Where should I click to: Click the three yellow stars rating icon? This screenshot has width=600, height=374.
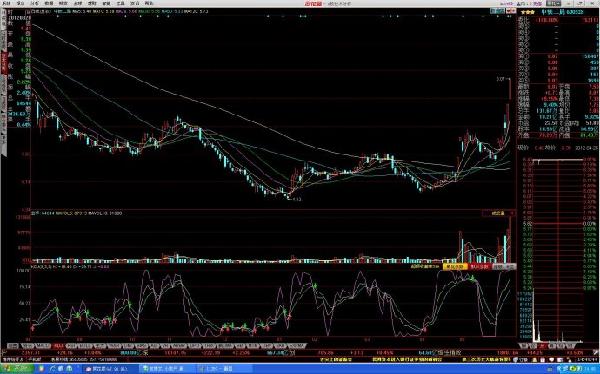527,12
